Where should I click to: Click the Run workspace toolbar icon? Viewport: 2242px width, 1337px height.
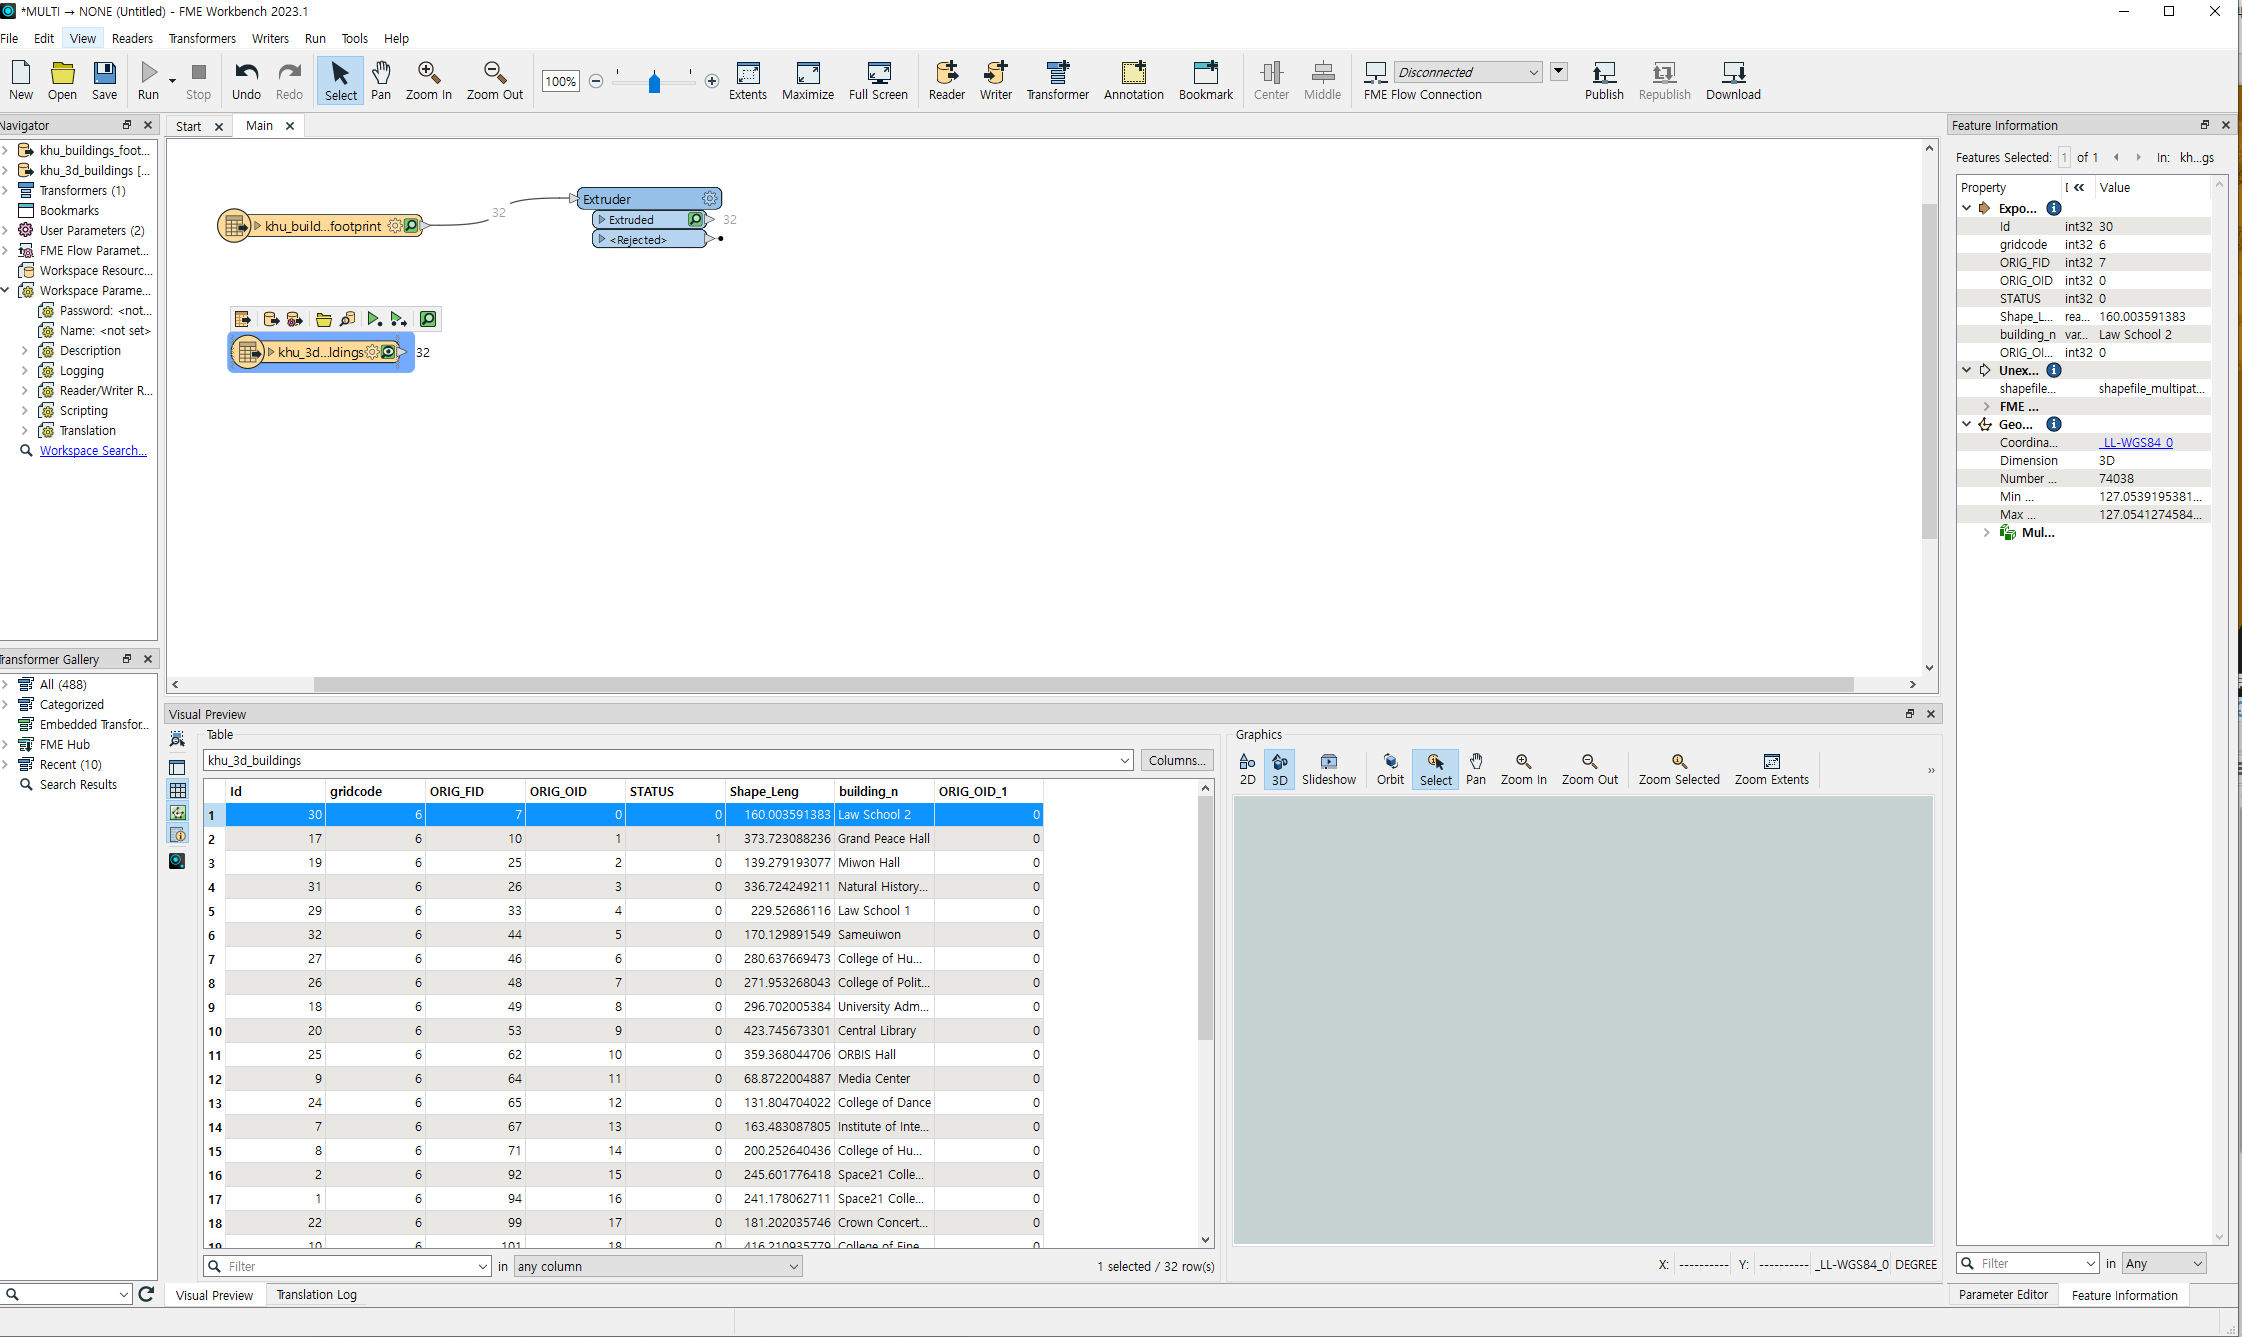(148, 80)
